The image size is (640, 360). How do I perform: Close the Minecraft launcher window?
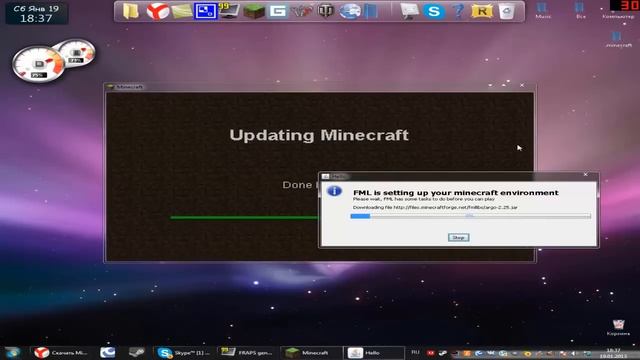click(522, 85)
